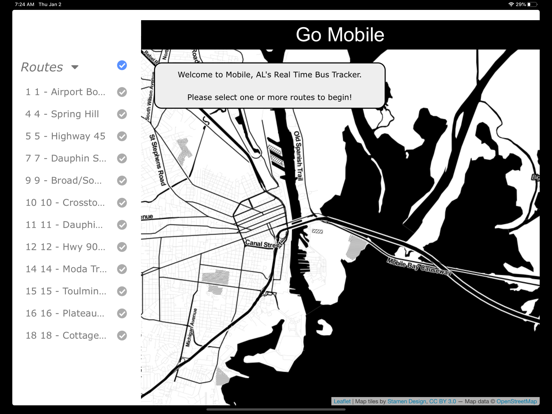The image size is (552, 414).
Task: Check the 9 - Broad/So... route checkmark
Action: coord(122,181)
